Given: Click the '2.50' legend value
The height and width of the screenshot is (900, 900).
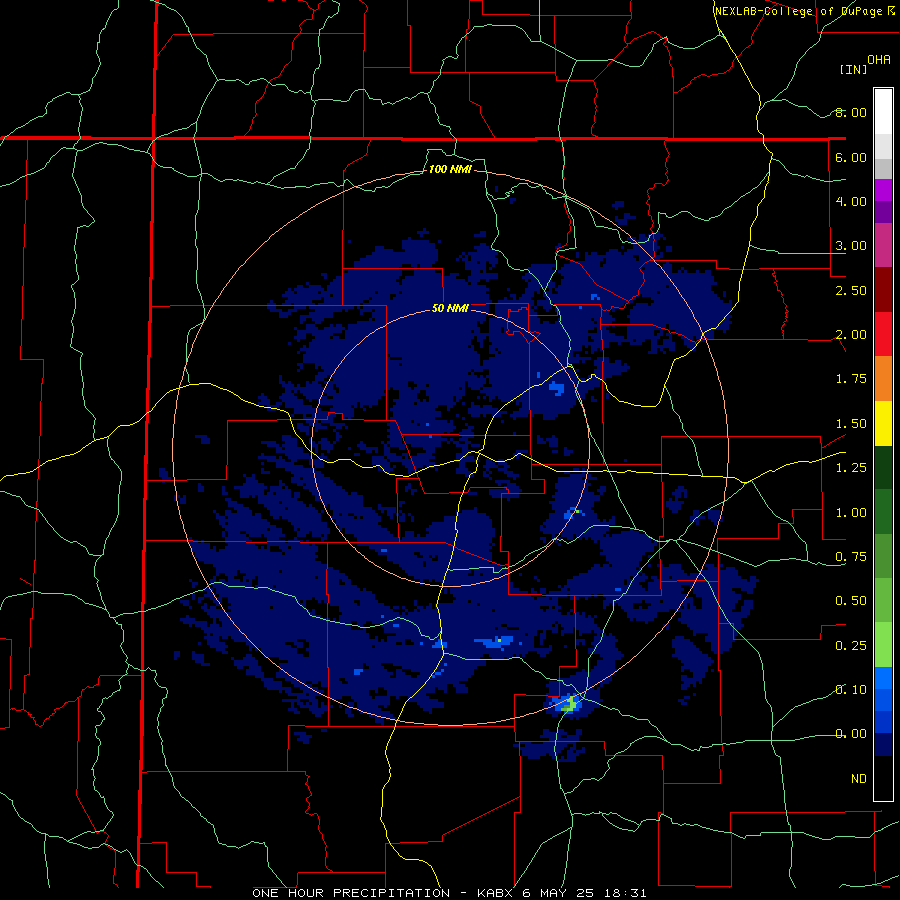Looking at the screenshot, I should tap(851, 290).
